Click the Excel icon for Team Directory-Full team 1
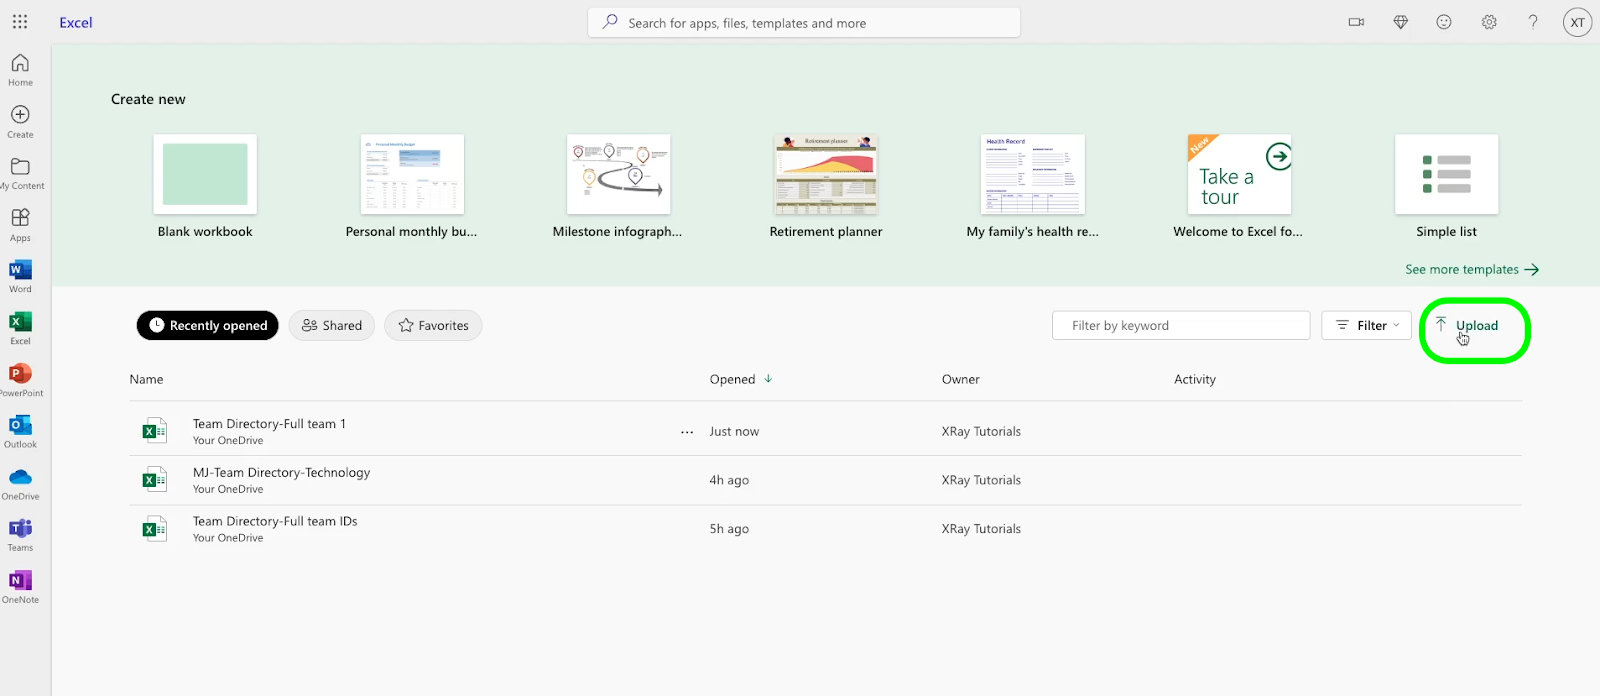The height and width of the screenshot is (696, 1600). pyautogui.click(x=154, y=431)
